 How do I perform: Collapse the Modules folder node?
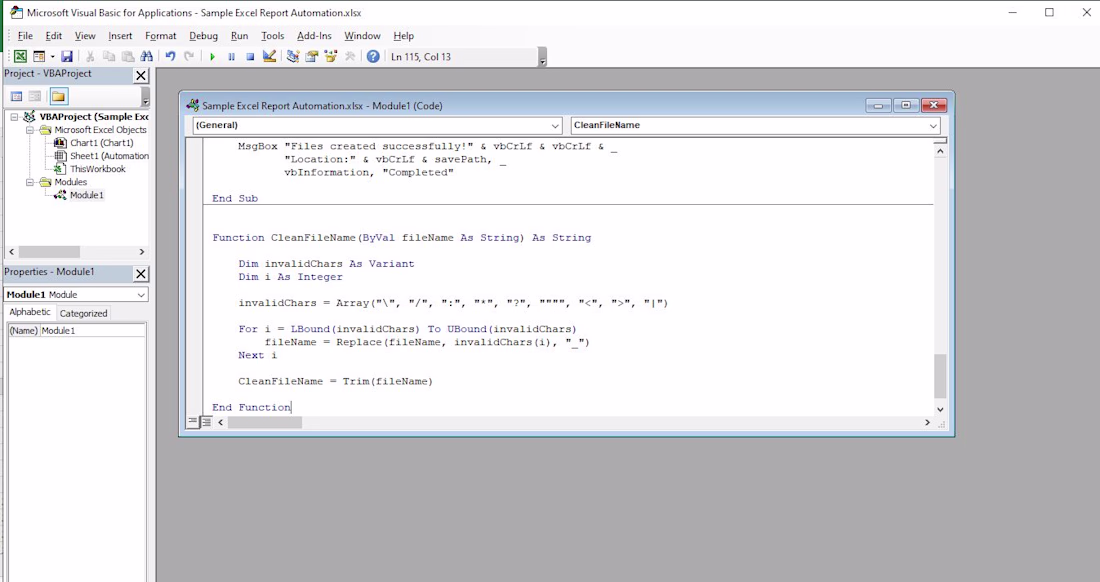coord(30,182)
